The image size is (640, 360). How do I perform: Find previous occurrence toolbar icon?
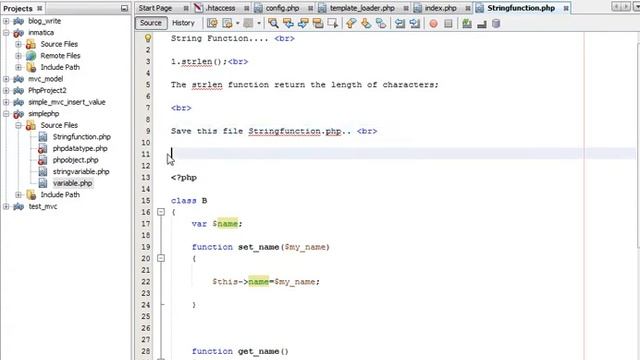(288, 23)
